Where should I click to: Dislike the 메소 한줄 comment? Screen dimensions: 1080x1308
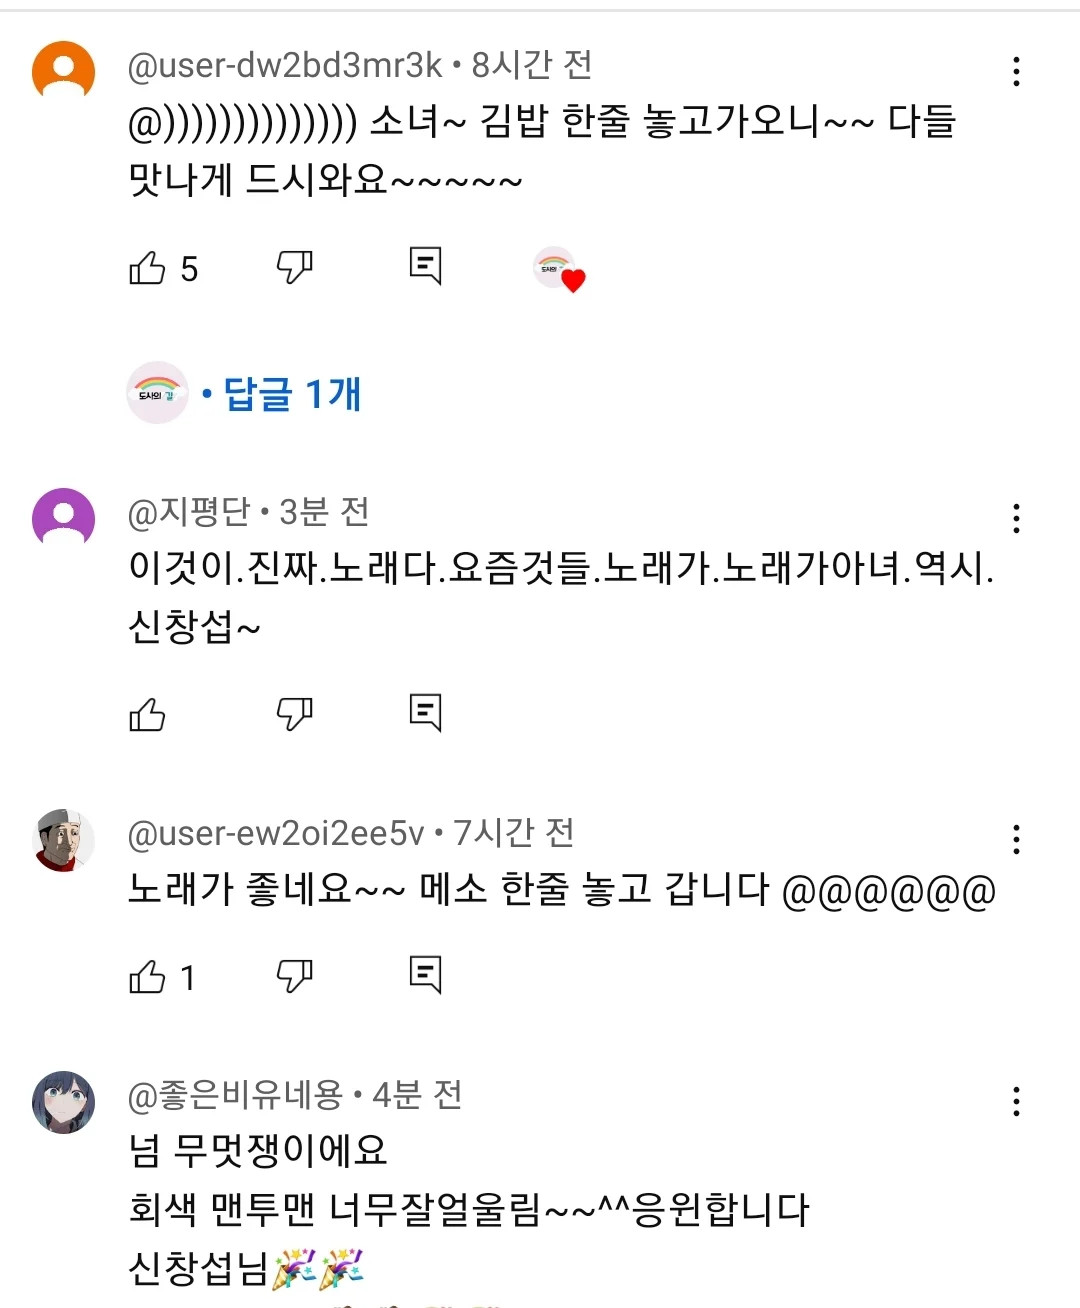click(294, 976)
